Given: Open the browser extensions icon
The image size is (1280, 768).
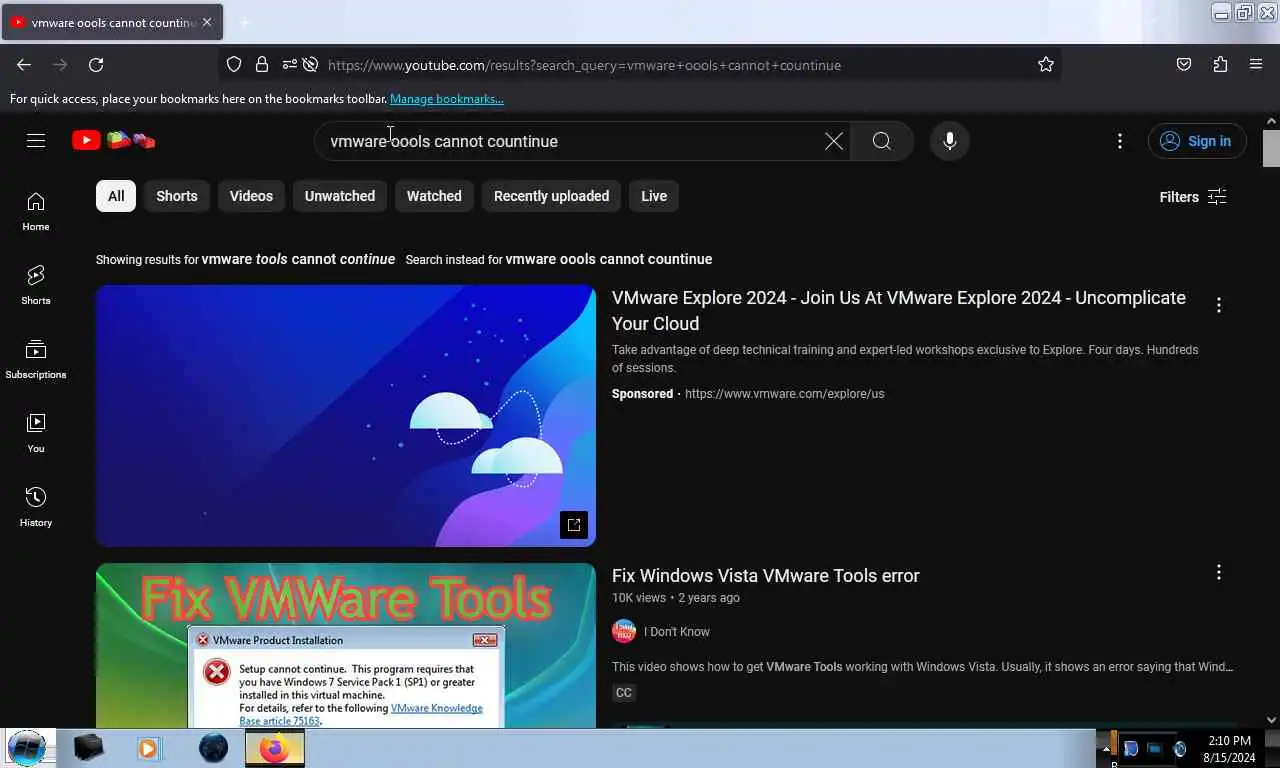Looking at the screenshot, I should pyautogui.click(x=1220, y=65).
